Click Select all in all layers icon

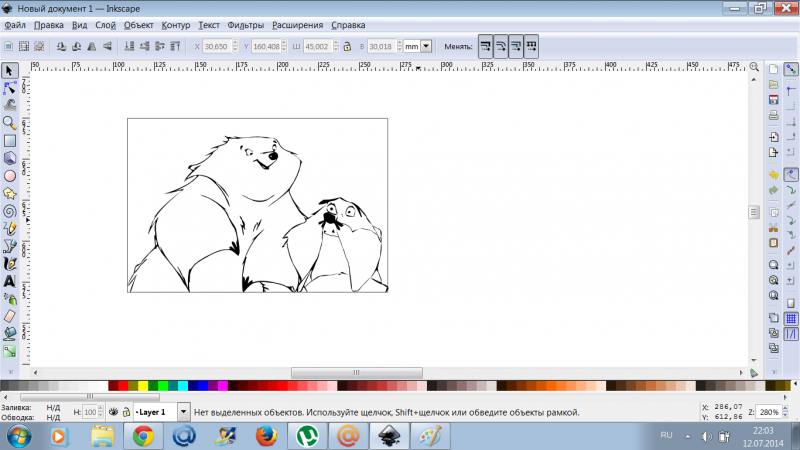click(x=24, y=46)
